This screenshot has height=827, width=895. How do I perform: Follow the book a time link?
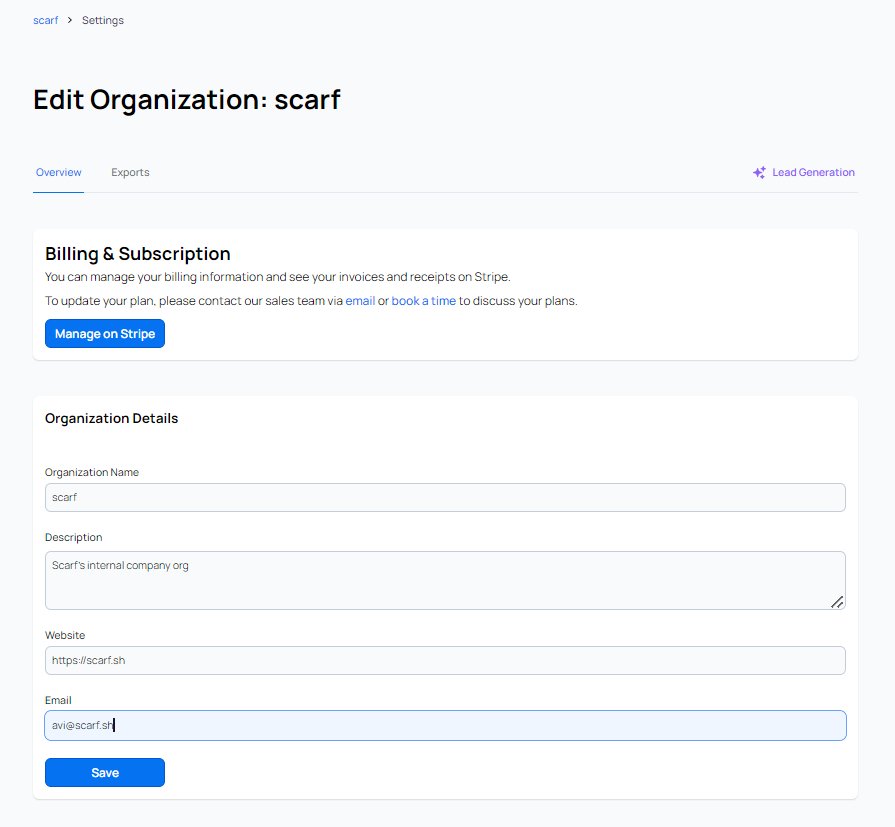click(424, 301)
